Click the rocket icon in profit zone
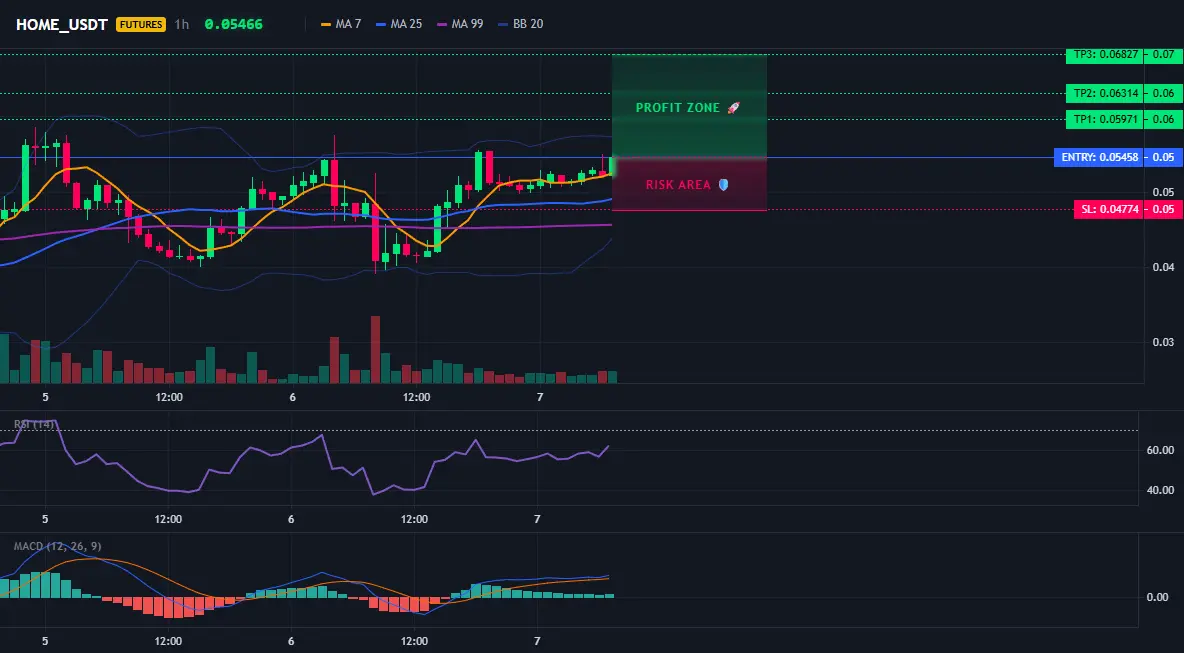The height and width of the screenshot is (653, 1184). [x=733, y=108]
